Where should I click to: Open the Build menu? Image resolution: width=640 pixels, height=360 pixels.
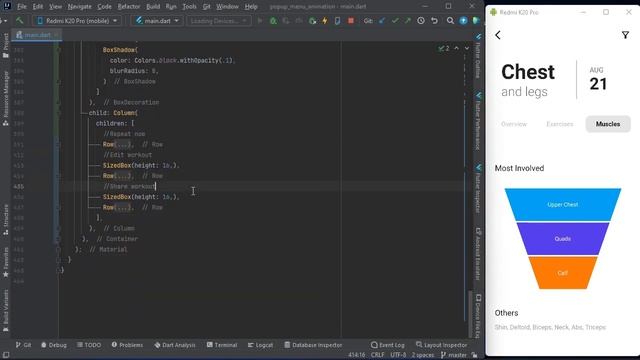tap(153, 7)
